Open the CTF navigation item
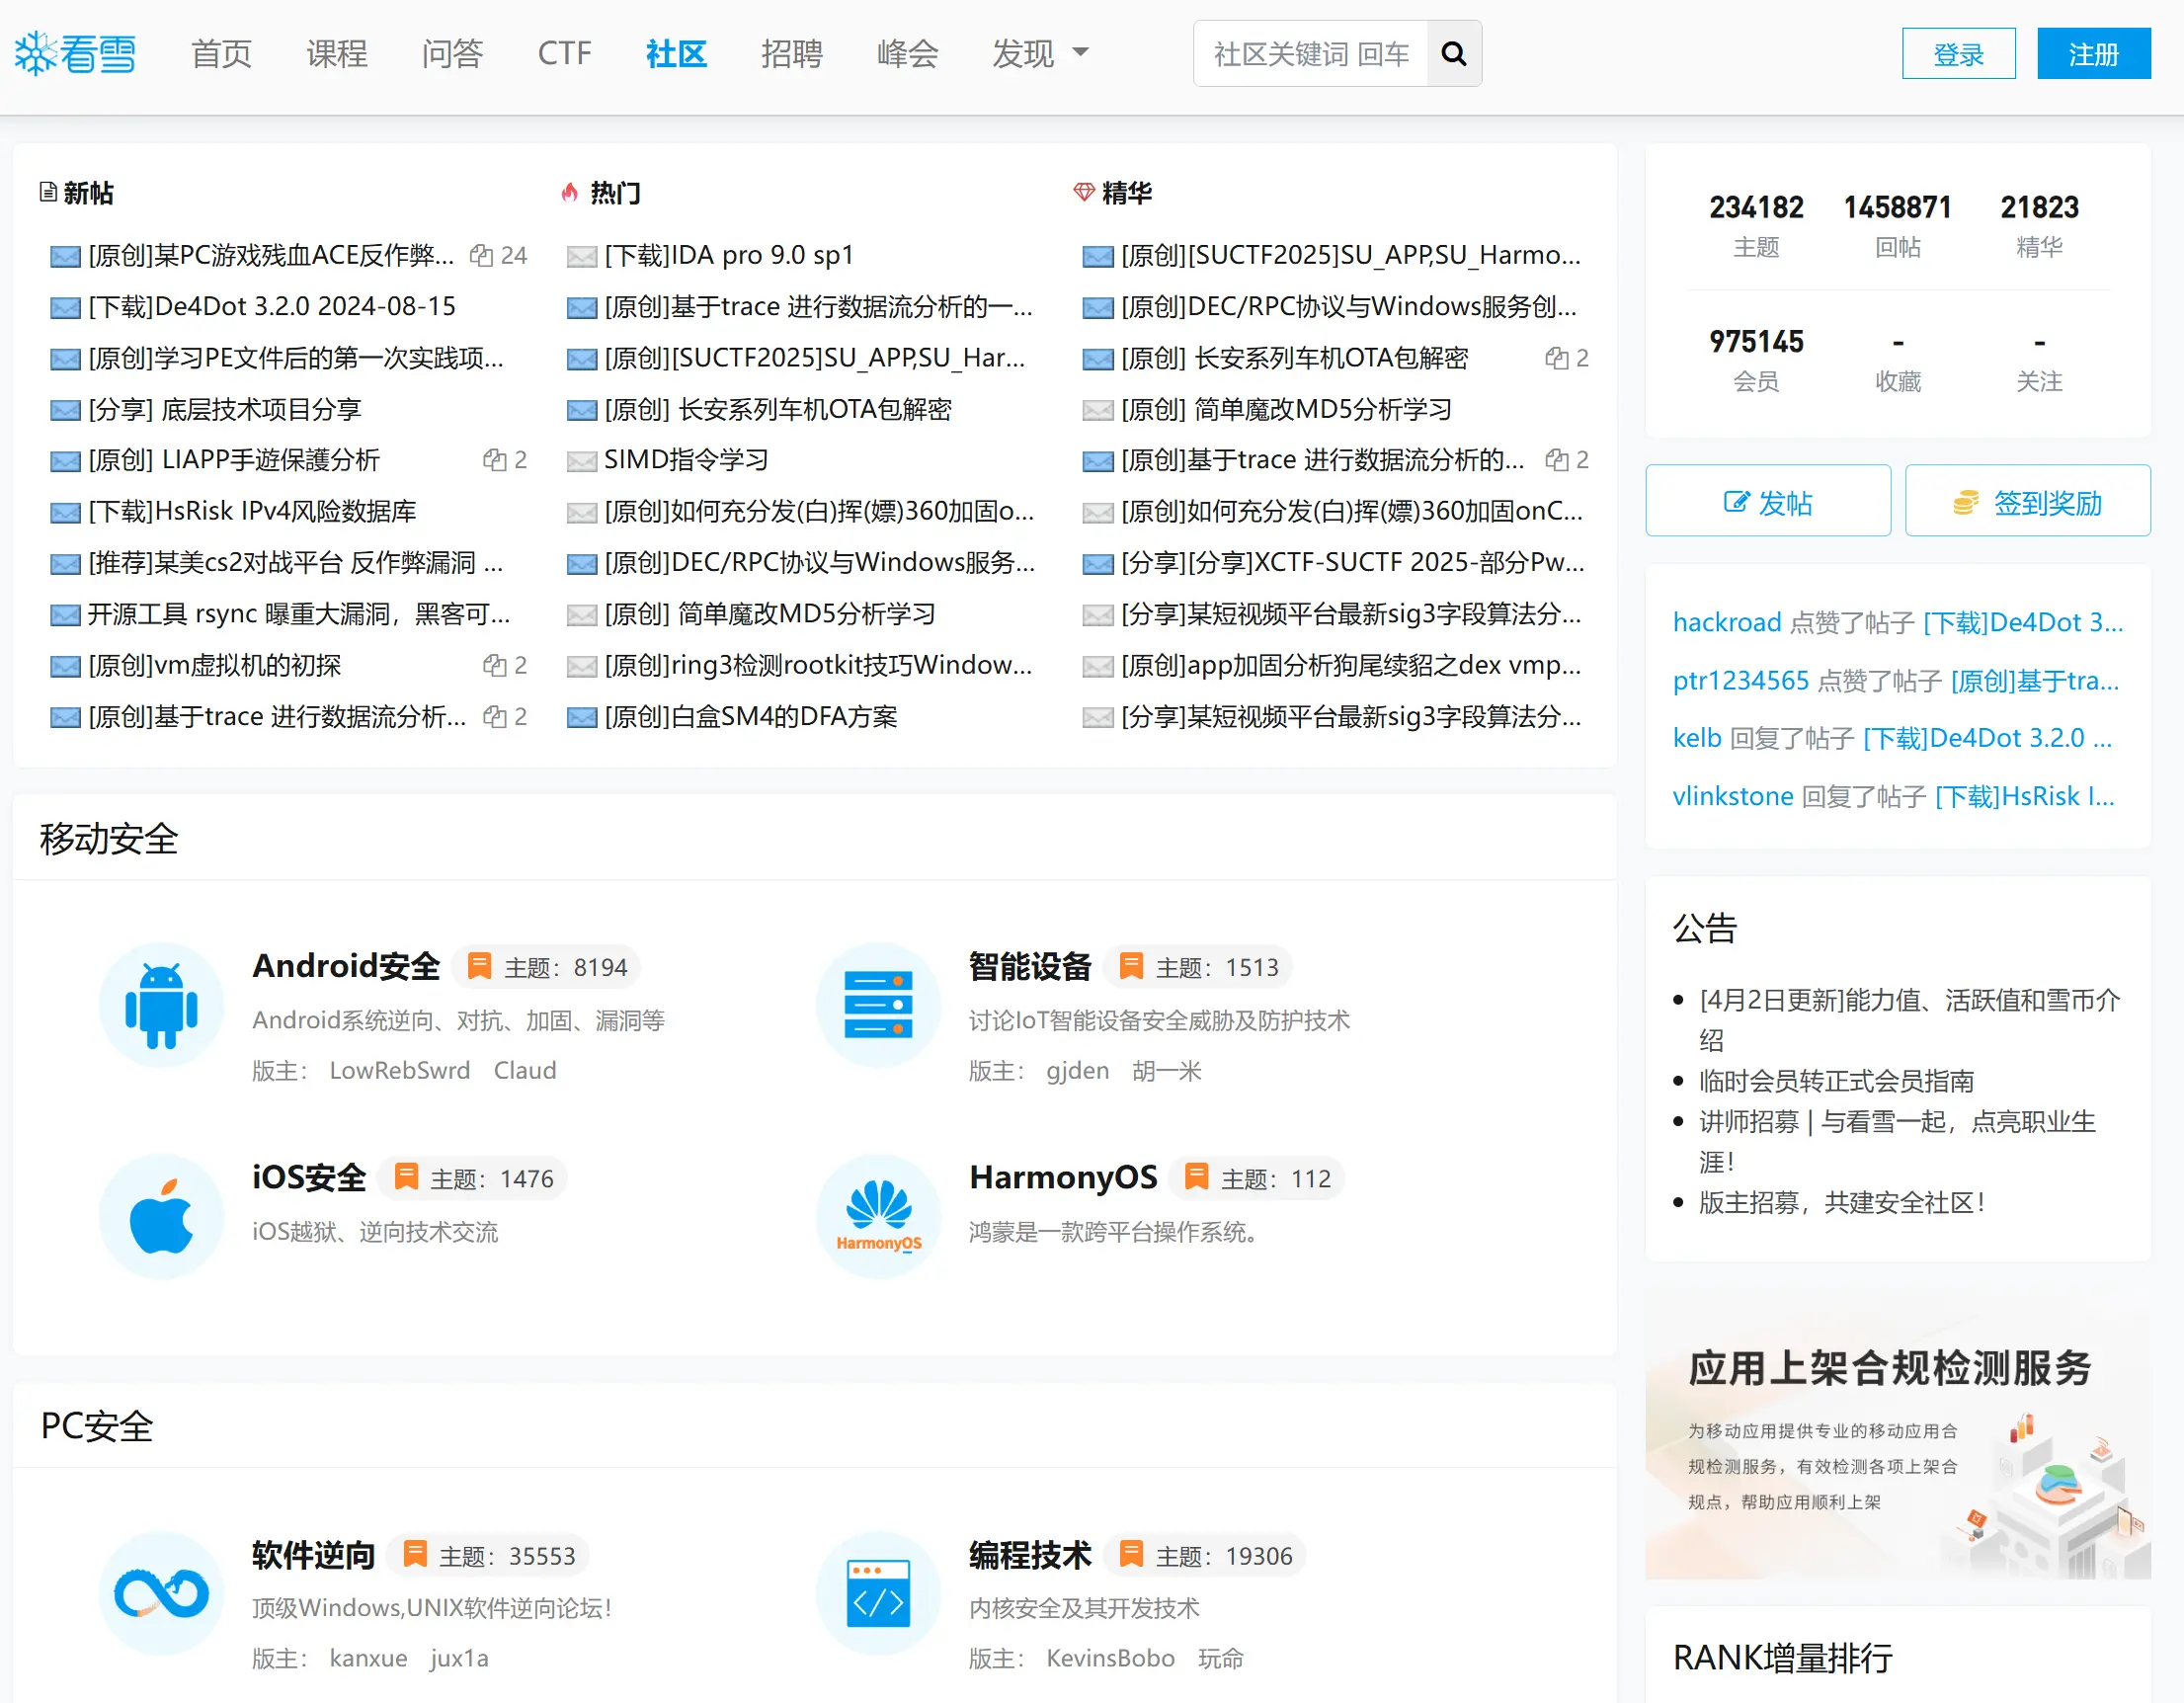Image resolution: width=2184 pixels, height=1703 pixels. coord(564,54)
